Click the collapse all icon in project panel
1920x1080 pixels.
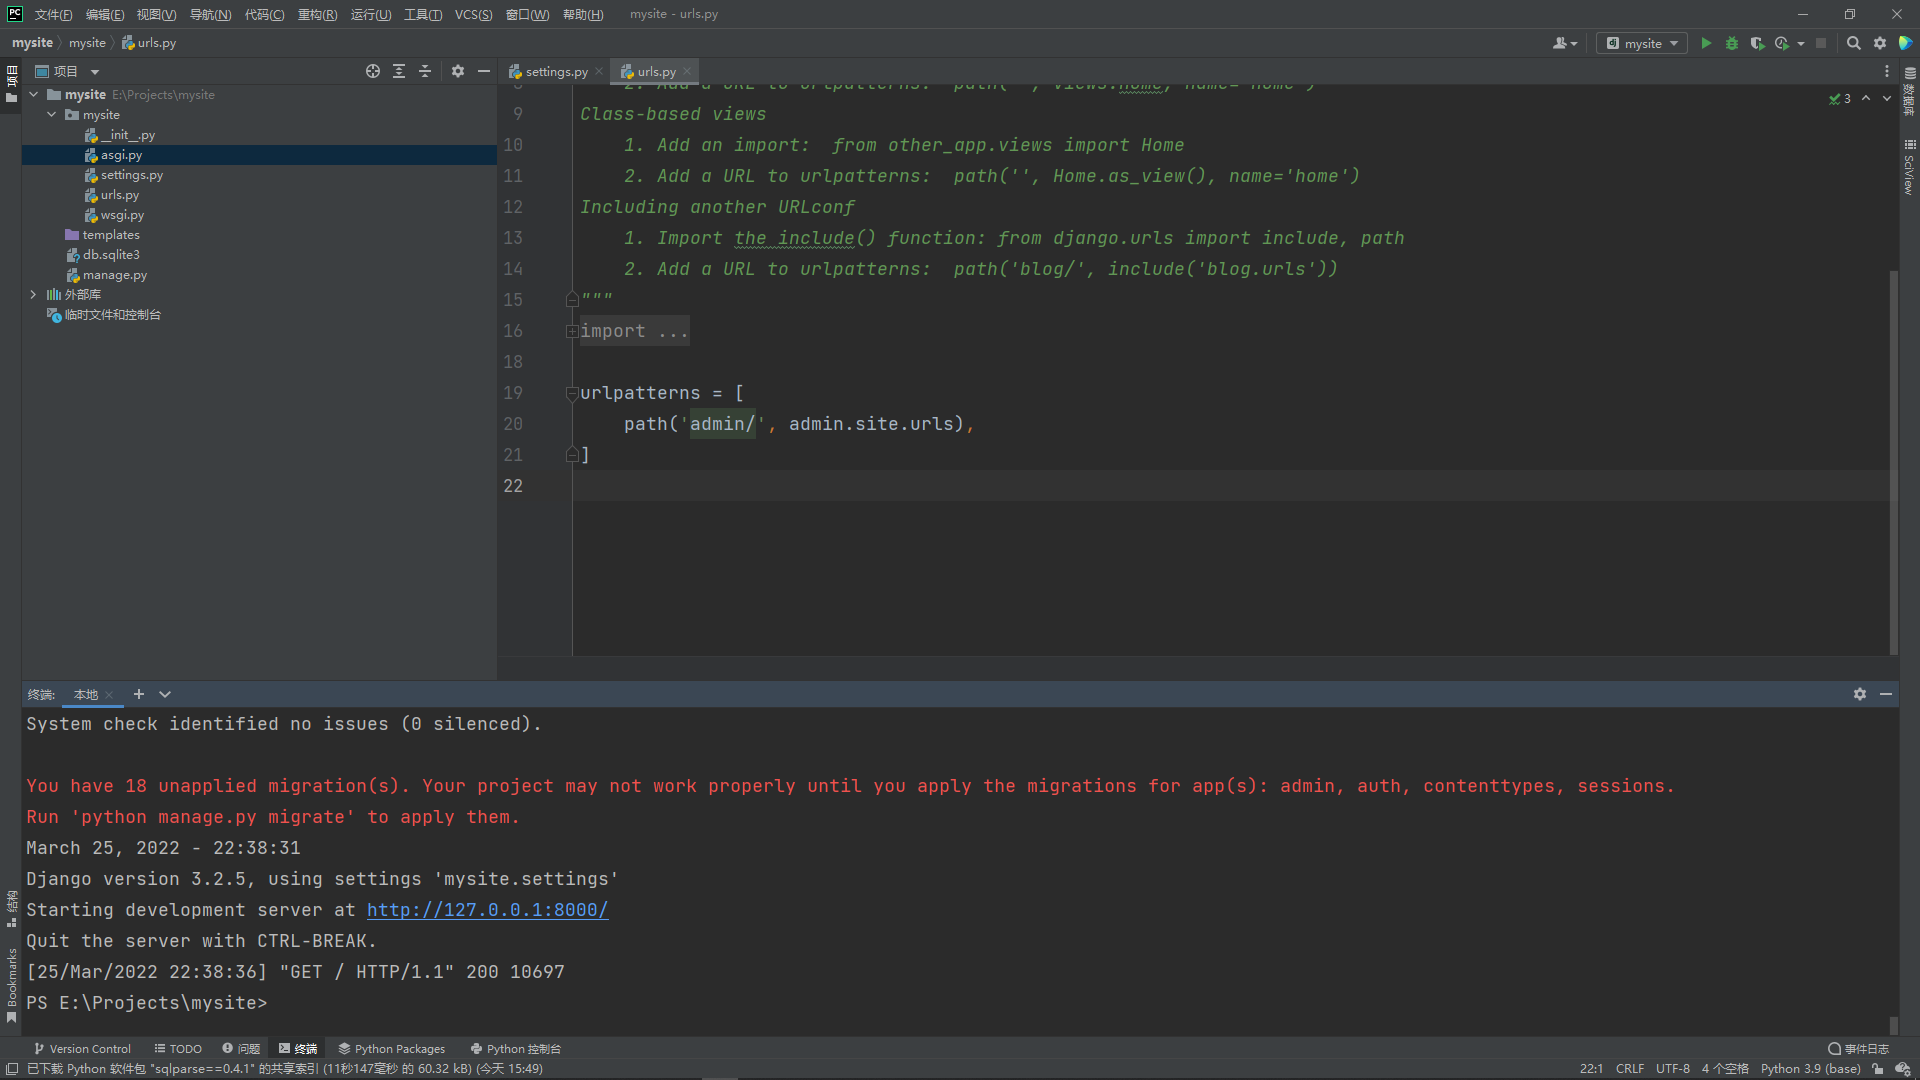pyautogui.click(x=425, y=71)
